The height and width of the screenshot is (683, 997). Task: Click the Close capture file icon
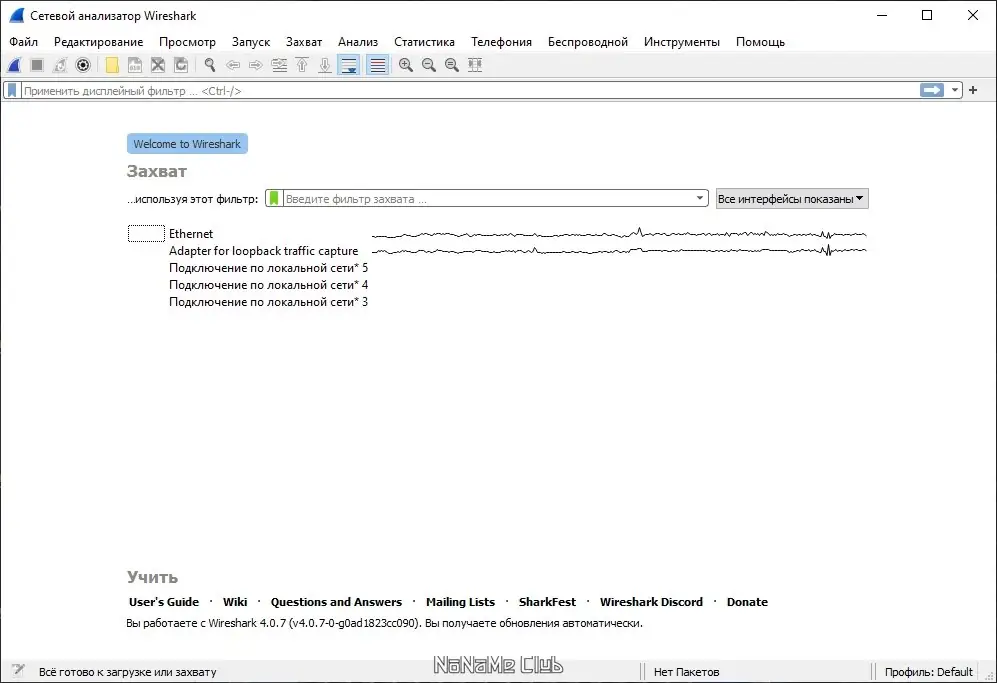(x=158, y=65)
